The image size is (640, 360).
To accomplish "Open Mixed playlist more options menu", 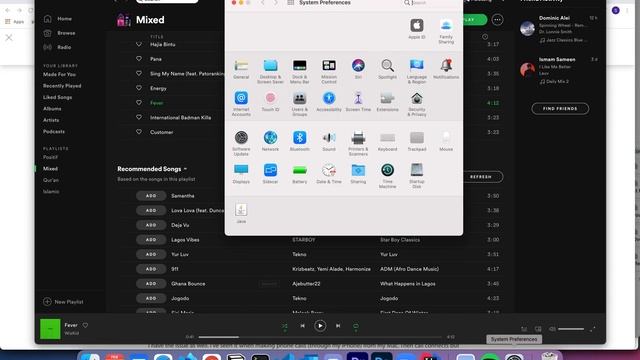I will tap(497, 20).
